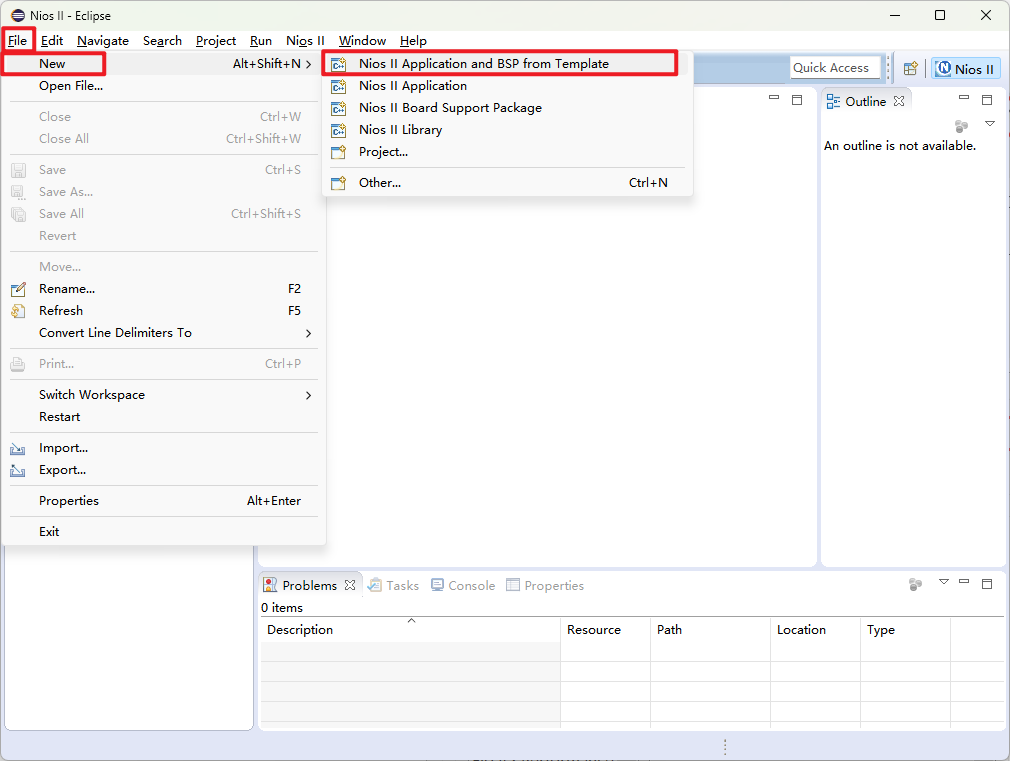The width and height of the screenshot is (1010, 761).
Task: Expand Switch Workspace submenu
Action: click(164, 394)
